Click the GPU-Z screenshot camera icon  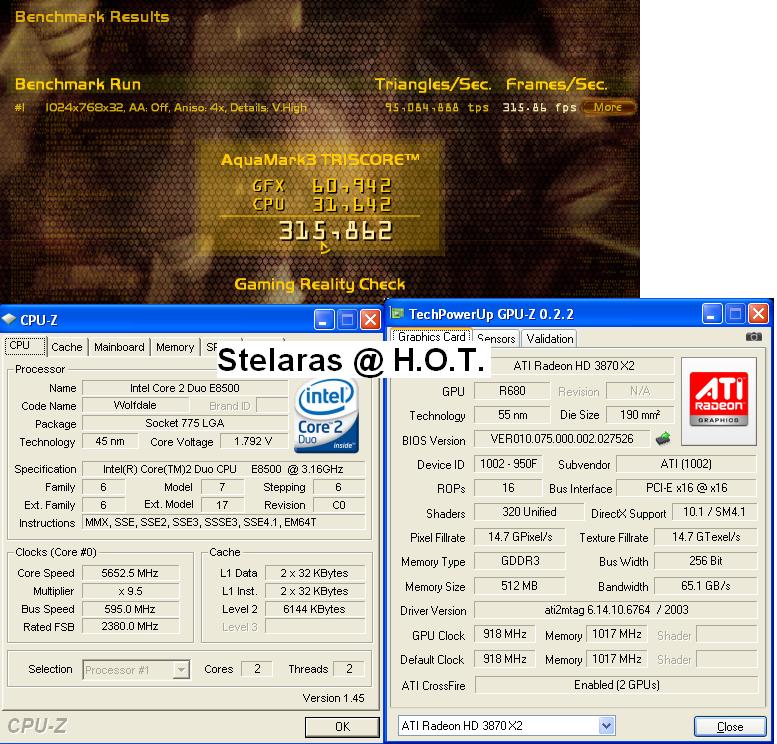coord(754,337)
